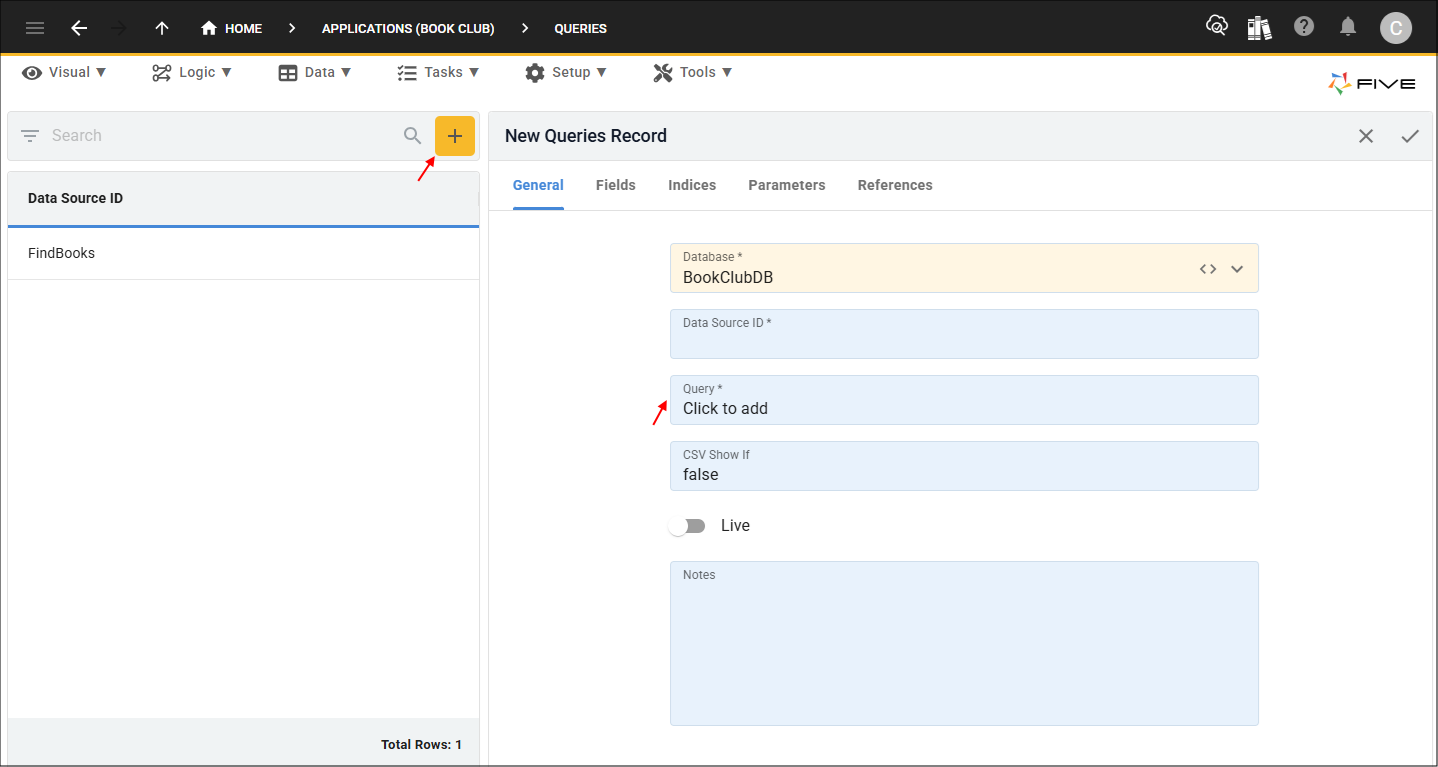Expand the Database dropdown

(x=1237, y=269)
